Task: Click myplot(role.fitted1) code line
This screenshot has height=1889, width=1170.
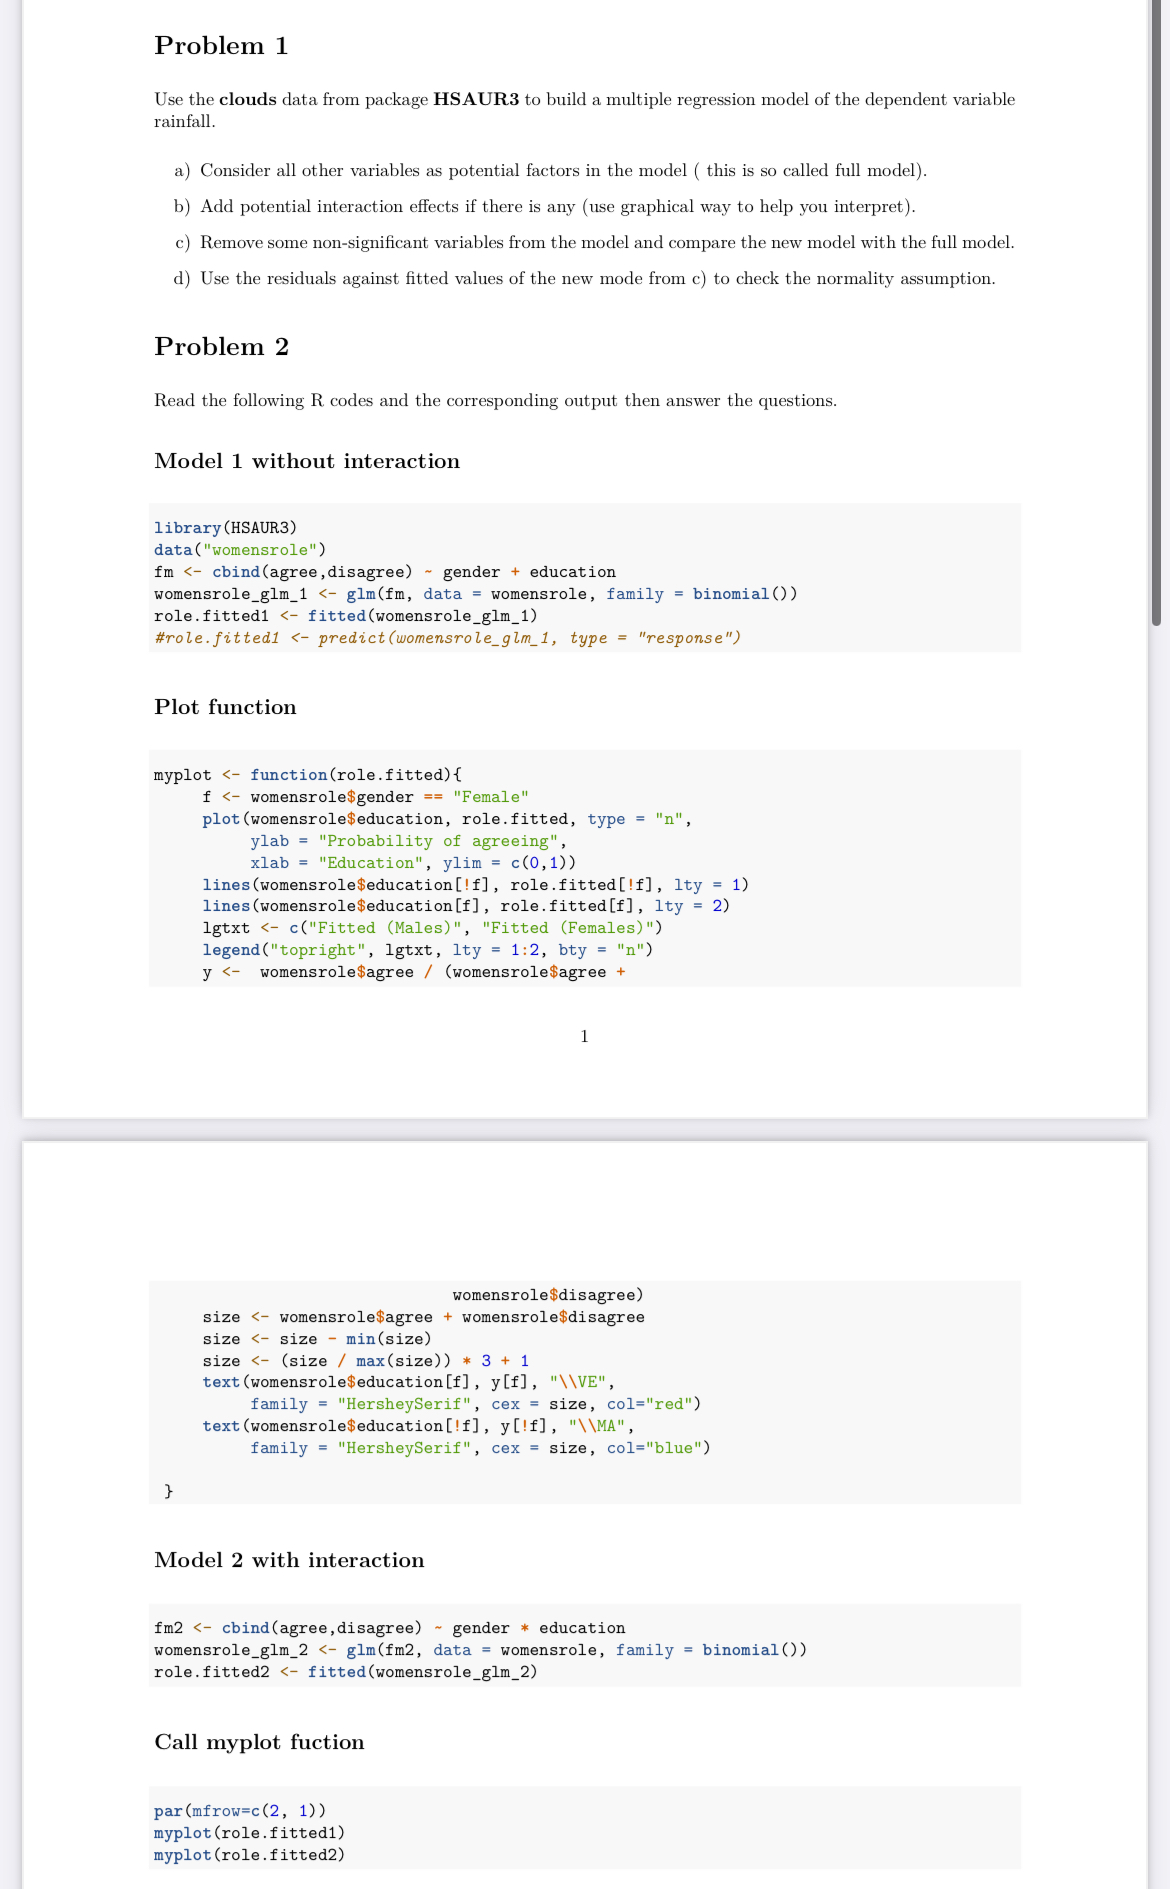Action: pyautogui.click(x=250, y=1833)
